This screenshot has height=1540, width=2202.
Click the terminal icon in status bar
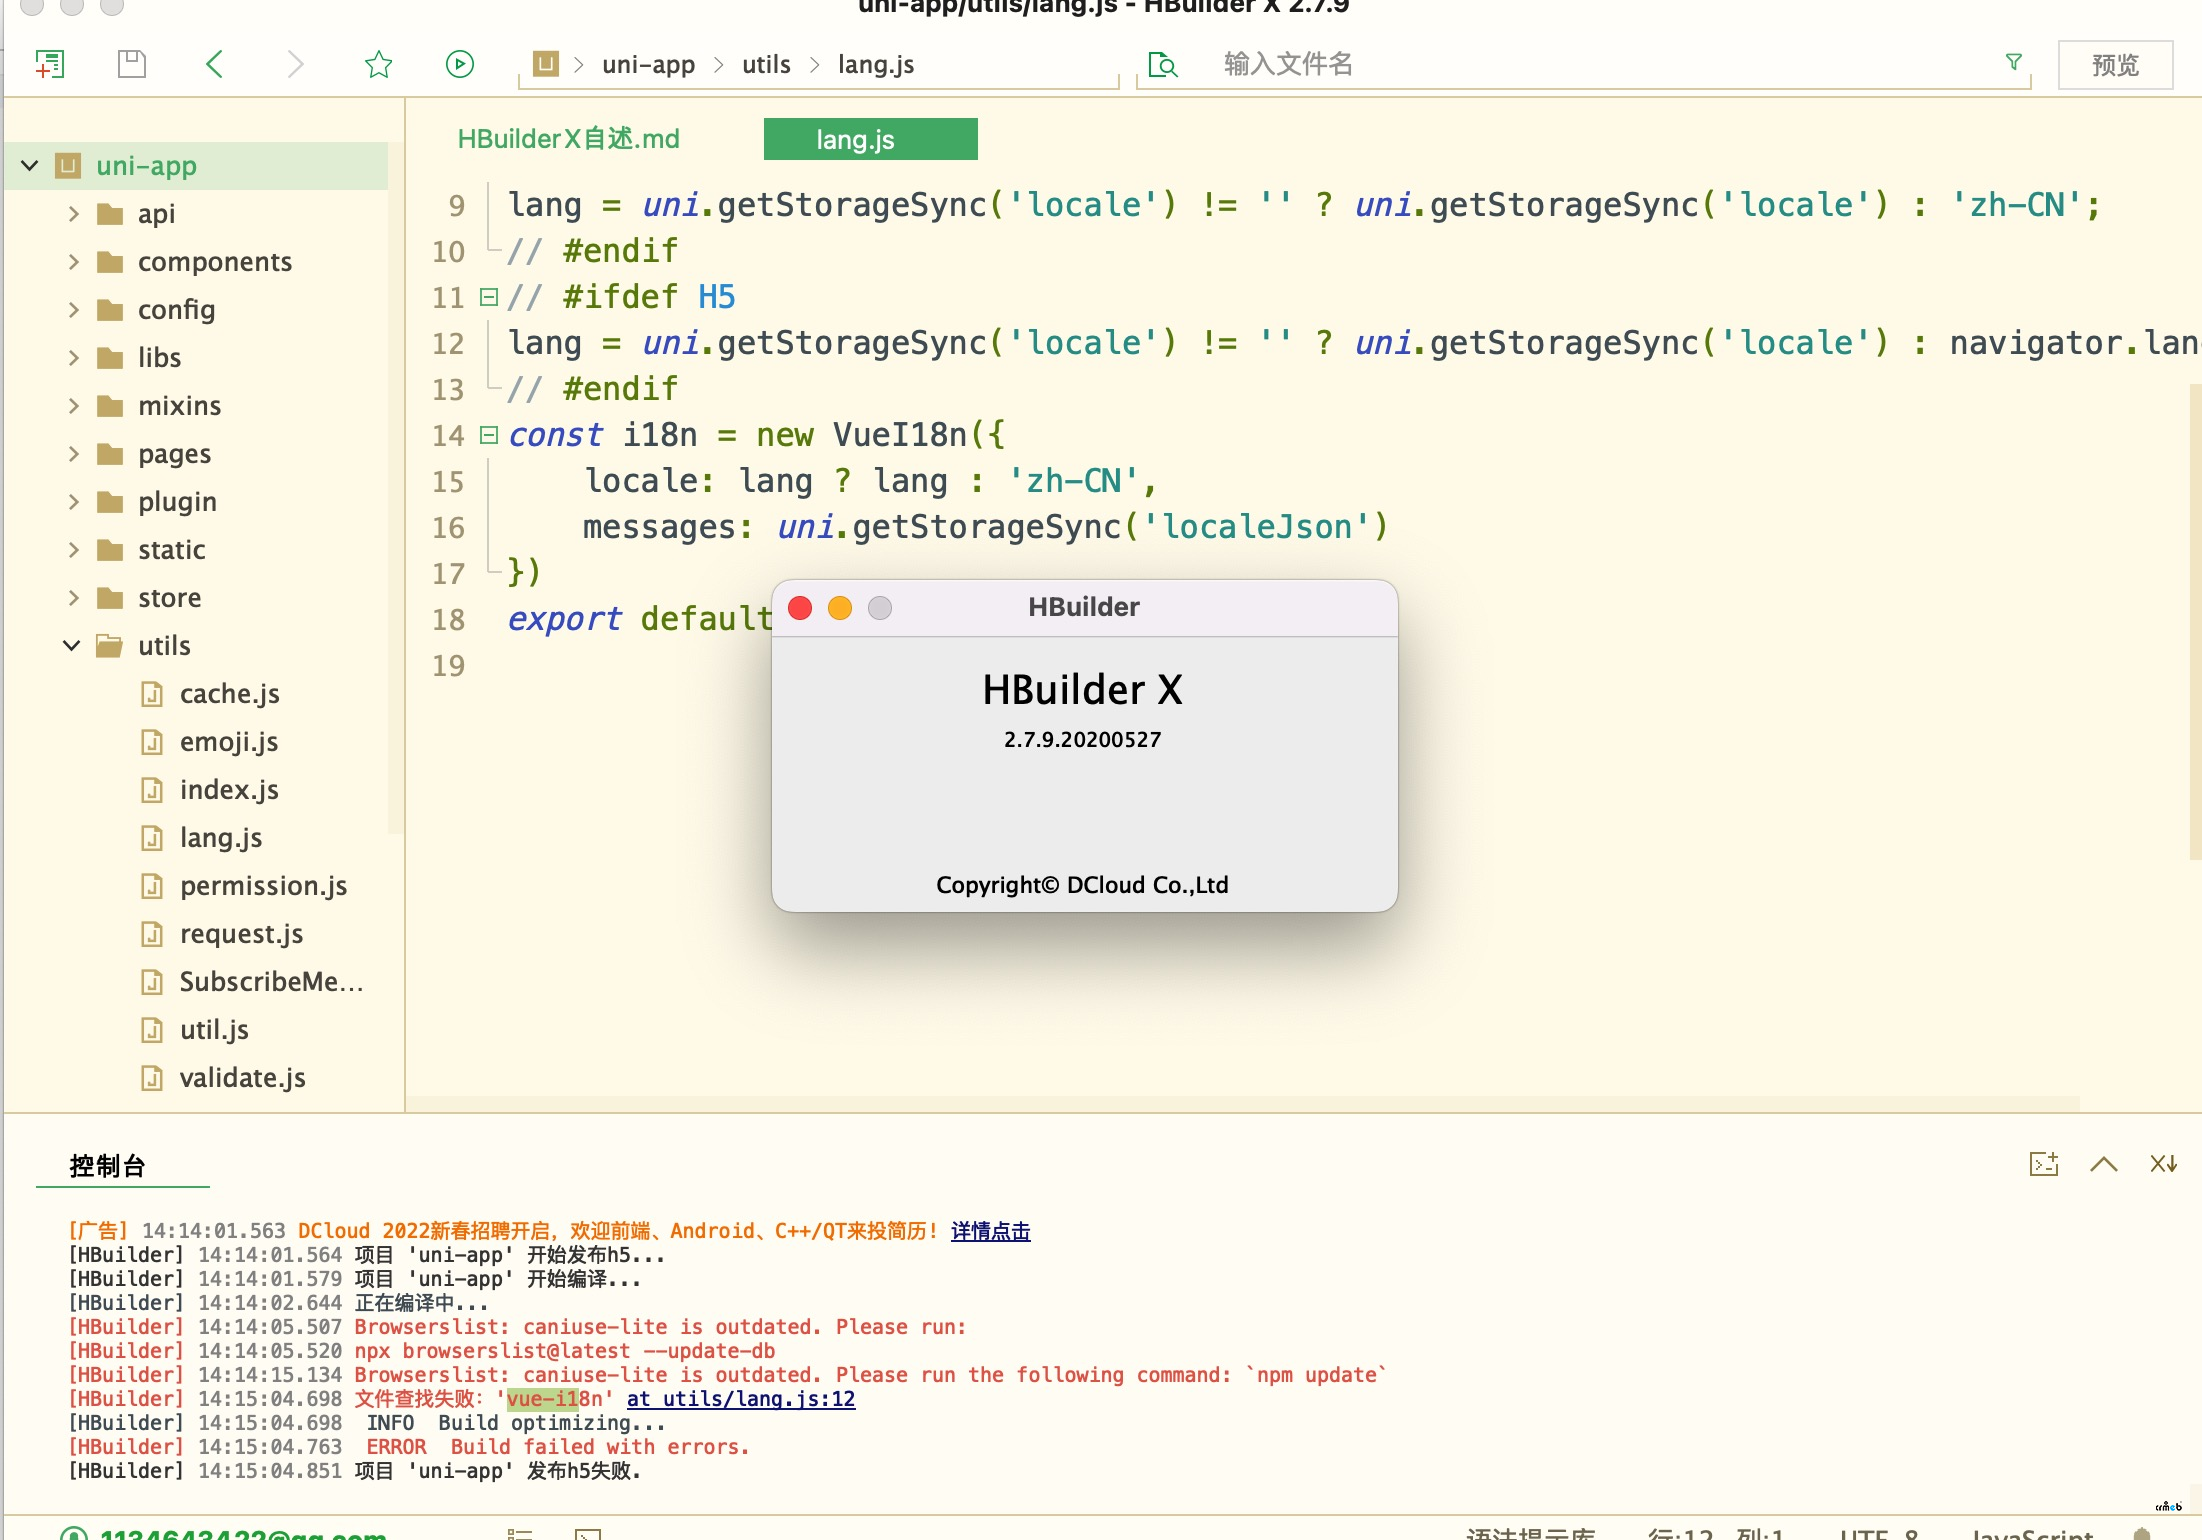(x=588, y=1534)
